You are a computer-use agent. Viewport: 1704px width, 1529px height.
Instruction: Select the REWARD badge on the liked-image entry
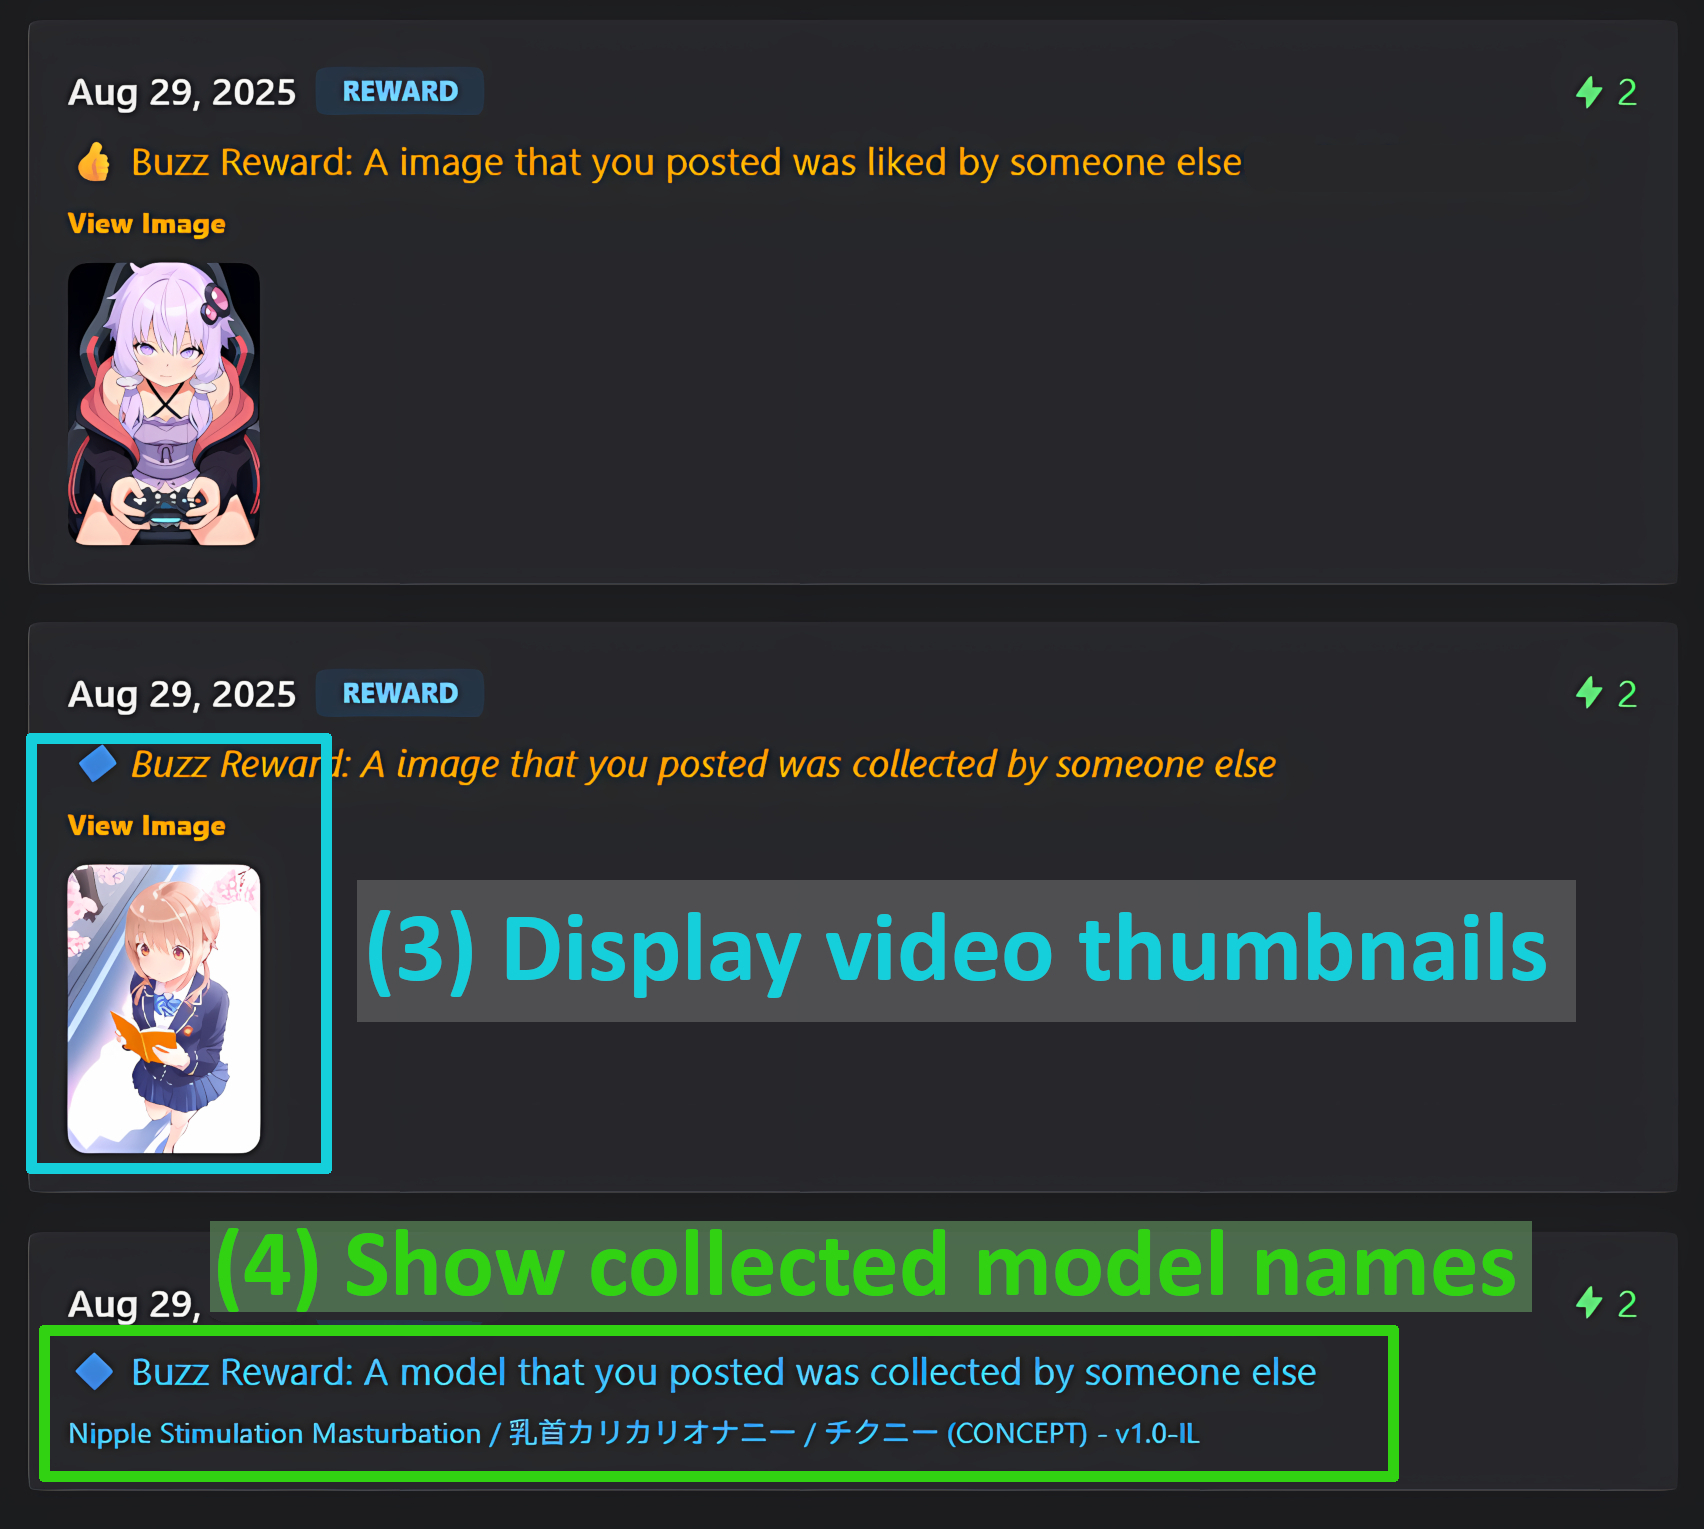400,92
